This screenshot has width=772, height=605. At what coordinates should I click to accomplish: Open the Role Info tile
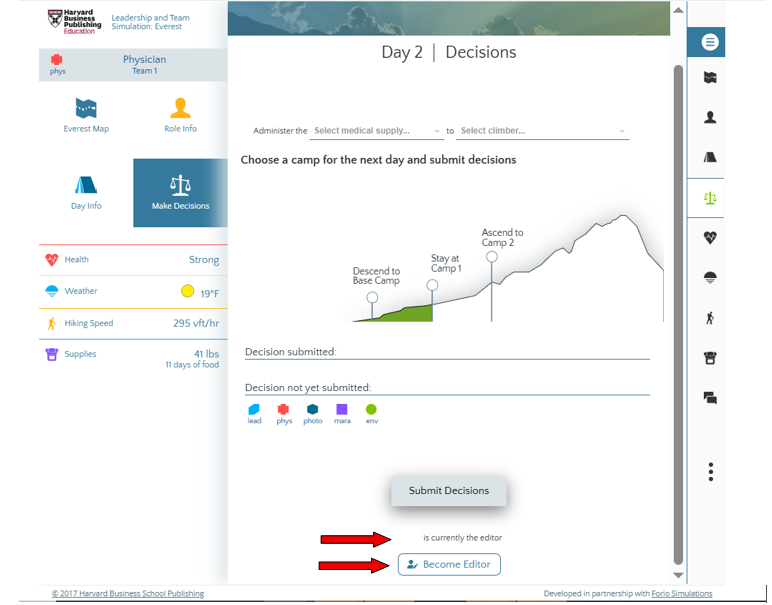[x=180, y=115]
